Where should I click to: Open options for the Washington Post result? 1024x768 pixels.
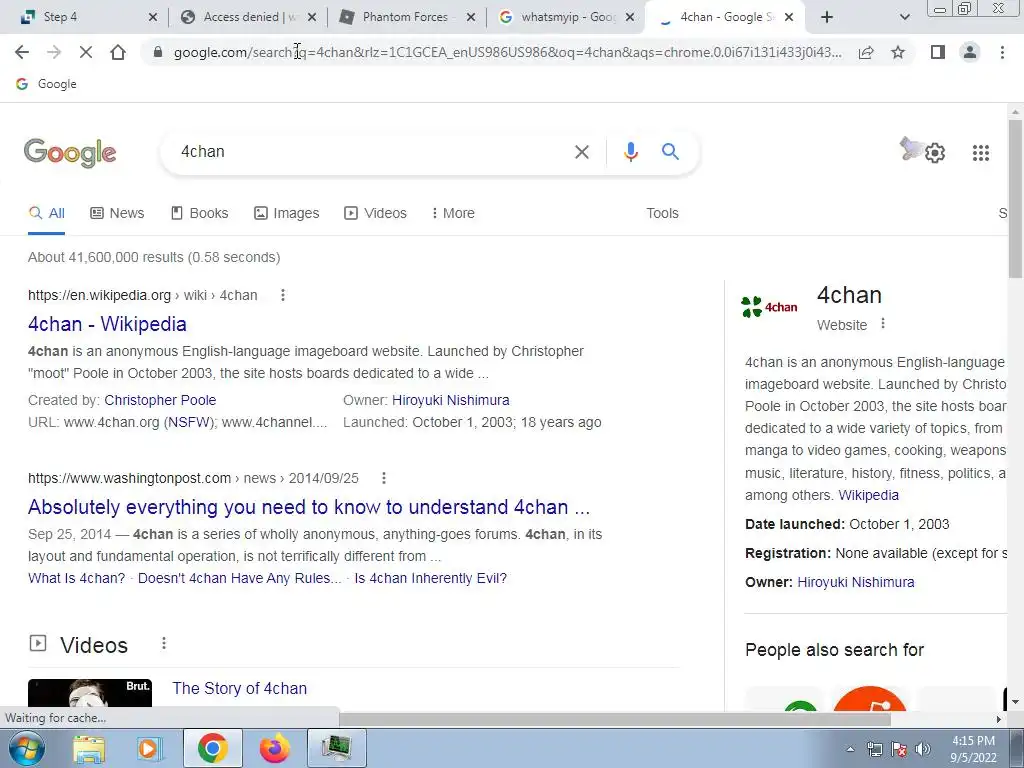(x=384, y=478)
